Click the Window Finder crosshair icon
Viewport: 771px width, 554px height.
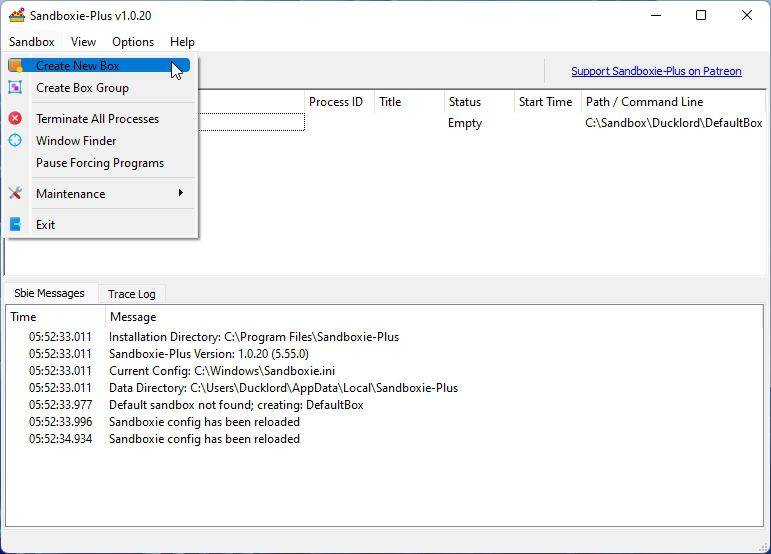pyautogui.click(x=15, y=141)
